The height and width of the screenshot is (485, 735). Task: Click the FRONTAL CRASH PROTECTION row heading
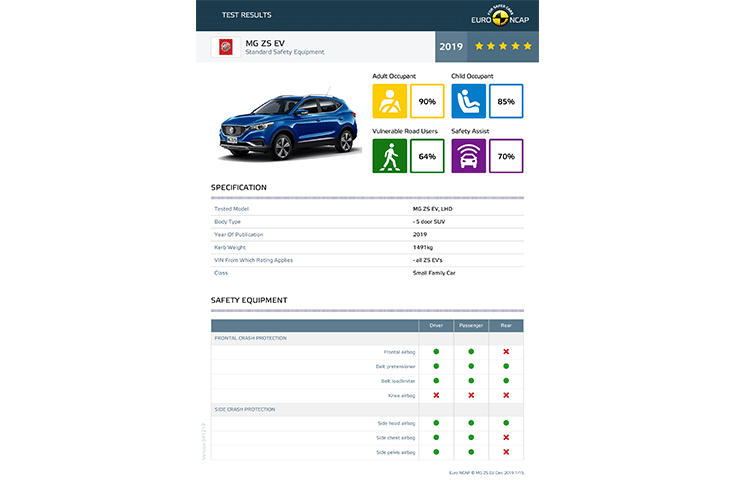(250, 338)
